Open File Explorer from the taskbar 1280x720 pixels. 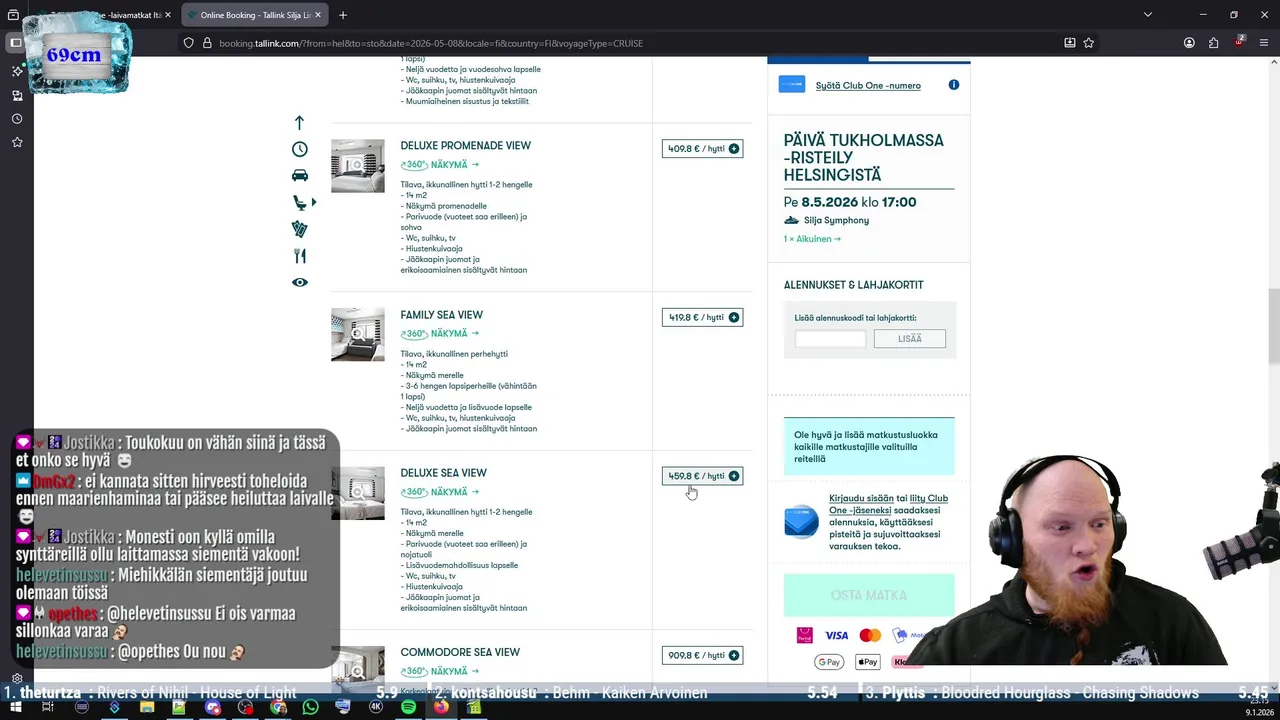pyautogui.click(x=146, y=707)
